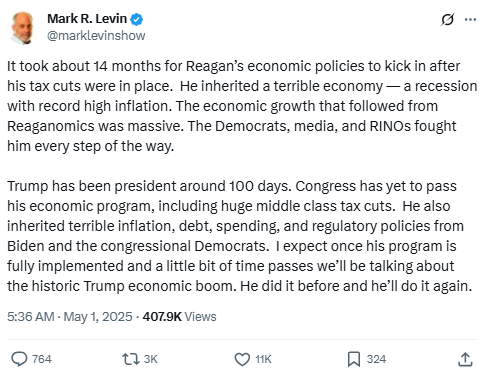Click the paragraph starting 'Trump has been president'
This screenshot has height=374, width=485.
pos(240,236)
